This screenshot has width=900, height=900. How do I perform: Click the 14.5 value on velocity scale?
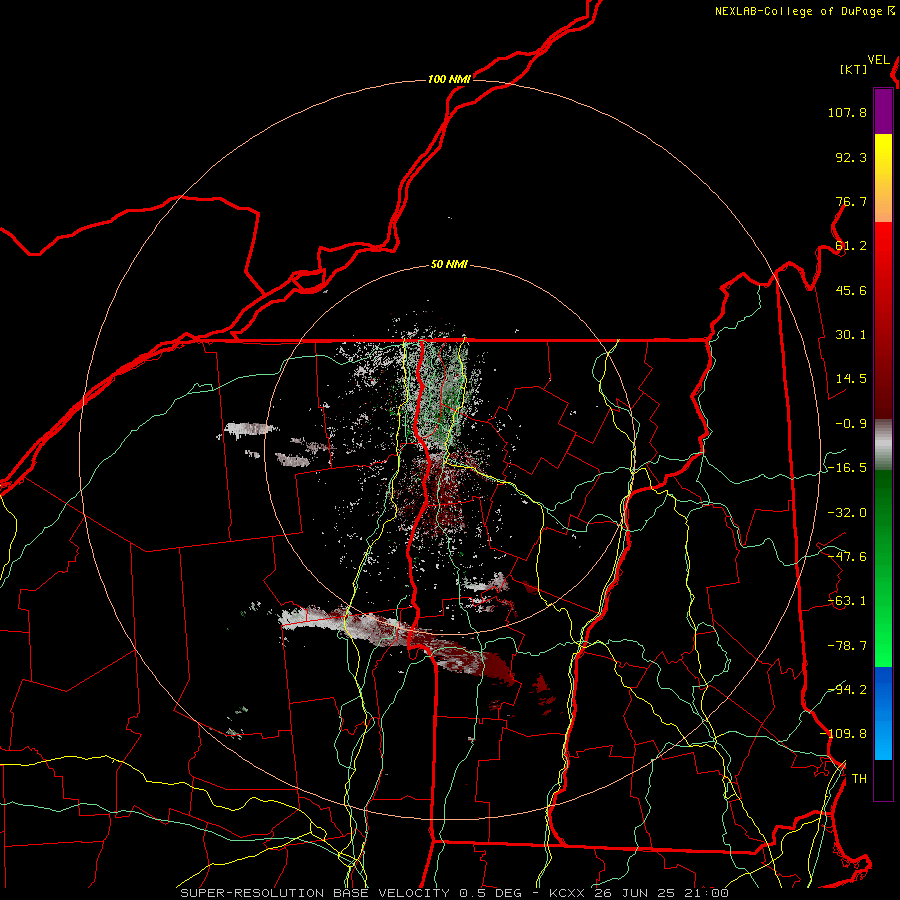click(x=851, y=379)
